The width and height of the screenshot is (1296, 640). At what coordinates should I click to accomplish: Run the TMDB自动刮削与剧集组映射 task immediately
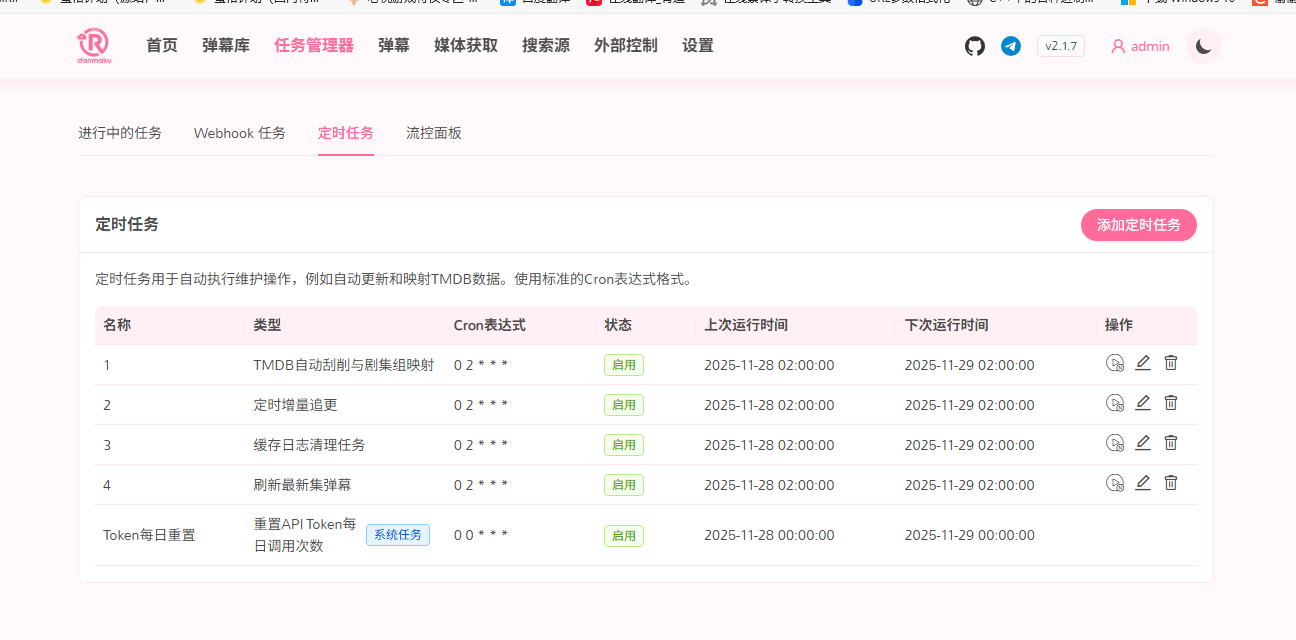pyautogui.click(x=1115, y=363)
